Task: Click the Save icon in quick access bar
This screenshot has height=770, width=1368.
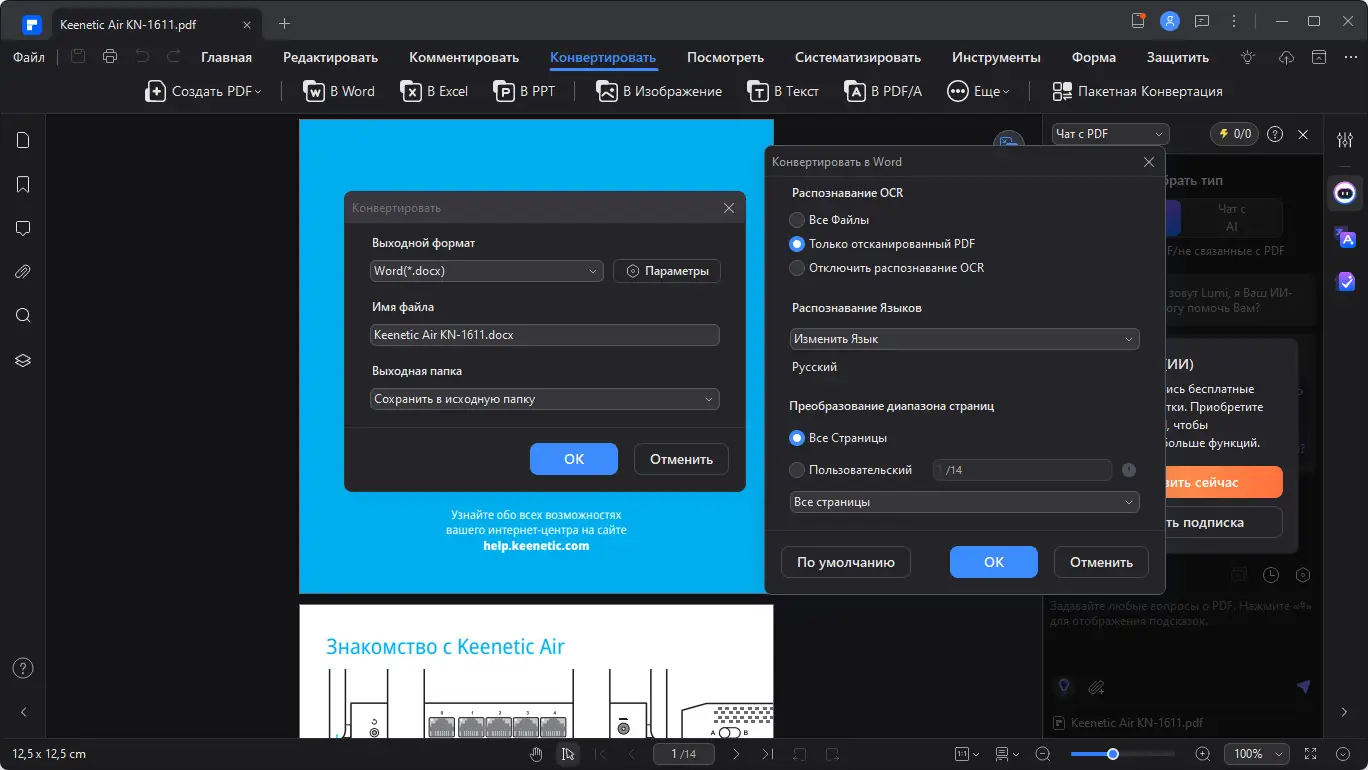Action: pos(78,57)
